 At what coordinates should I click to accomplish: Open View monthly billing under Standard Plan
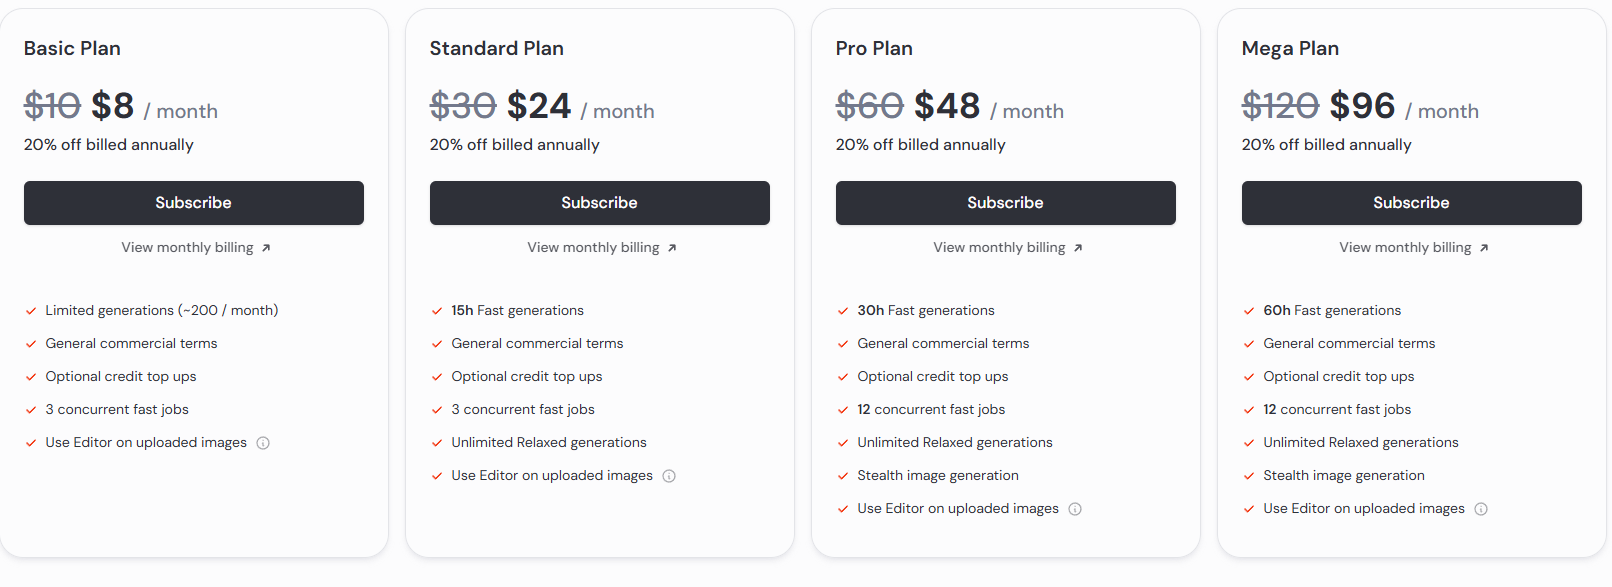point(593,247)
